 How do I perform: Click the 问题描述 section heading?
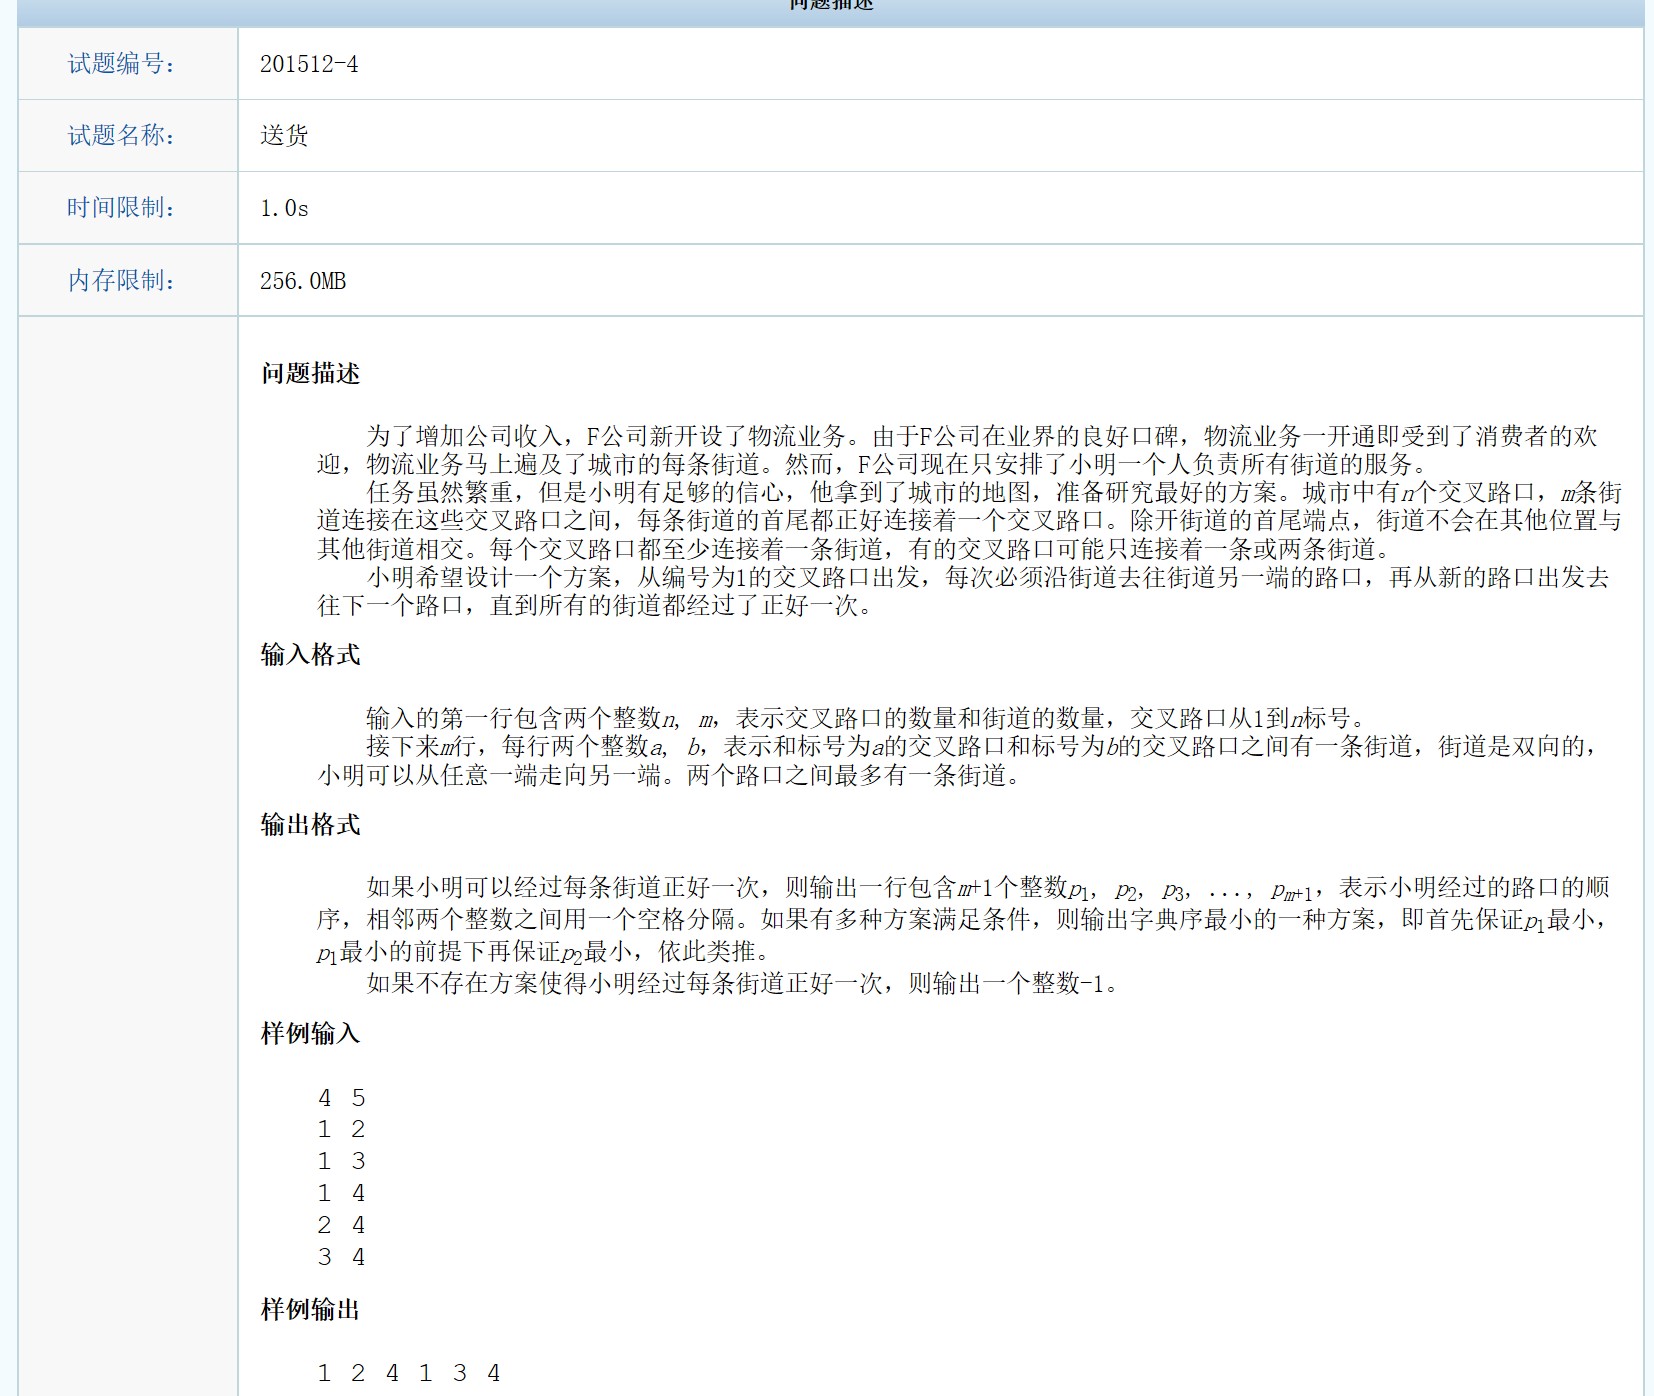[x=310, y=373]
